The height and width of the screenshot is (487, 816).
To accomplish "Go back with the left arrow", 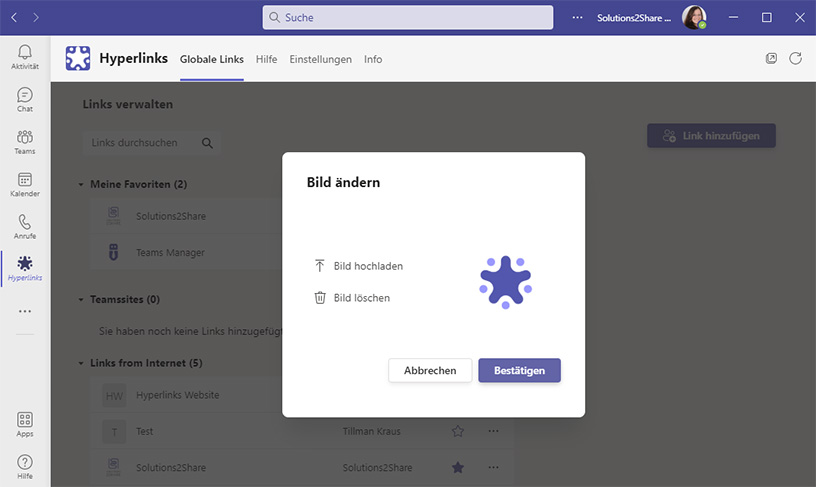I will pos(14,18).
